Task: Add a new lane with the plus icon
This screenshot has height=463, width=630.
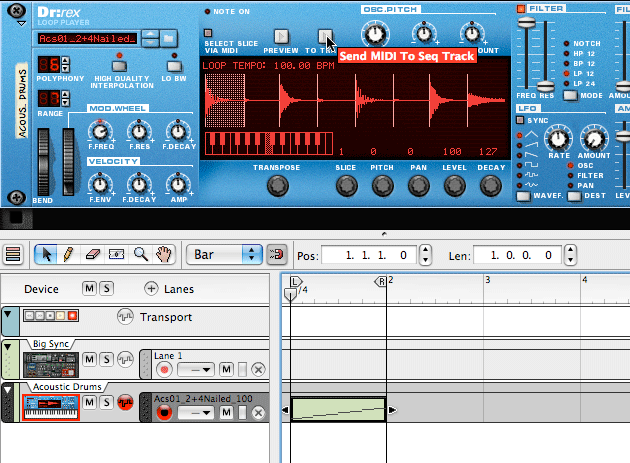Action: click(x=151, y=289)
